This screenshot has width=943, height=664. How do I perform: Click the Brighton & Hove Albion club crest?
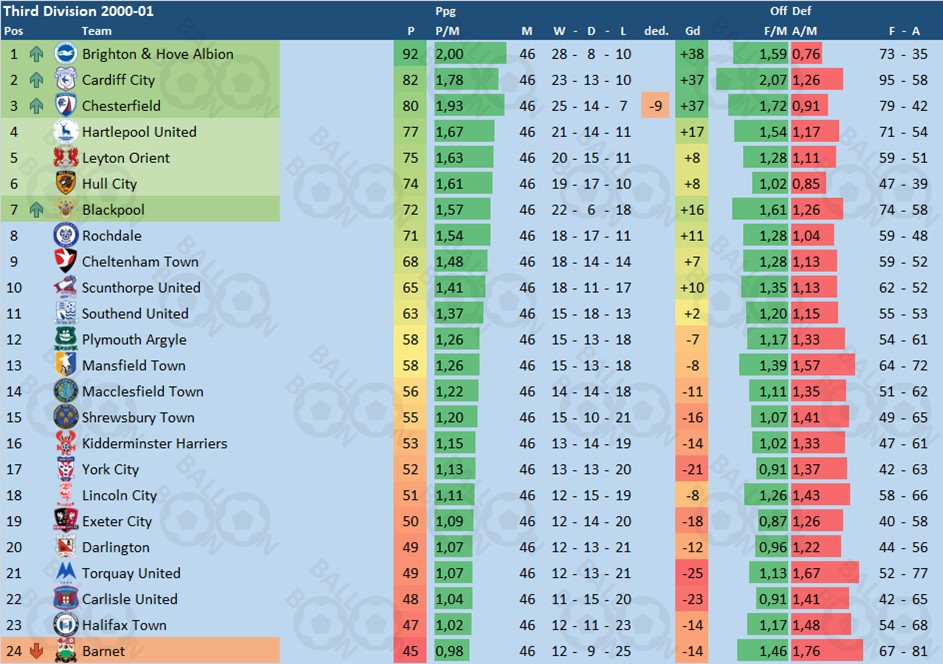[x=66, y=54]
